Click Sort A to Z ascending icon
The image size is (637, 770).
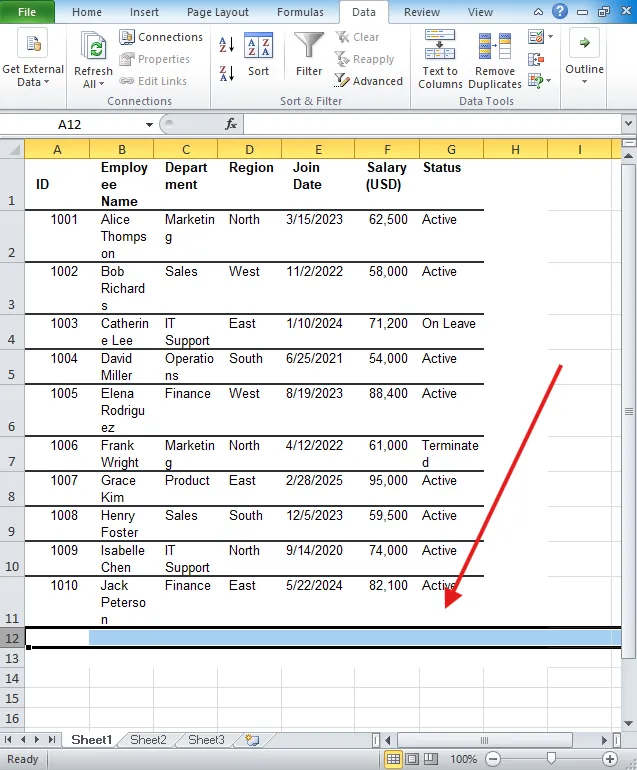click(226, 45)
